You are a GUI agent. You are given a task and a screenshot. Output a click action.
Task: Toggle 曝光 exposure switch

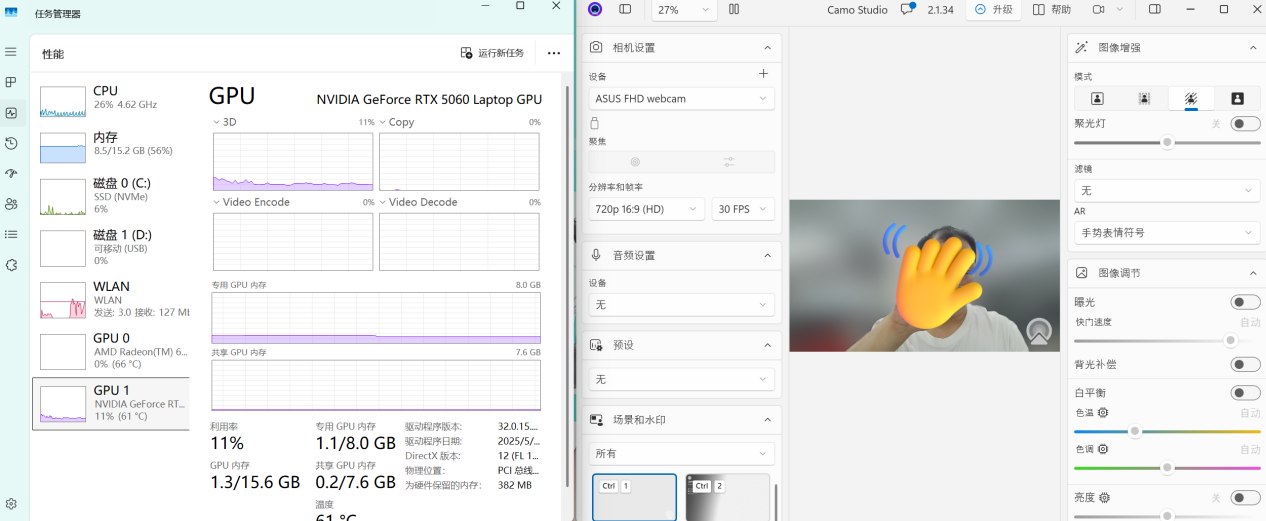coord(1245,302)
